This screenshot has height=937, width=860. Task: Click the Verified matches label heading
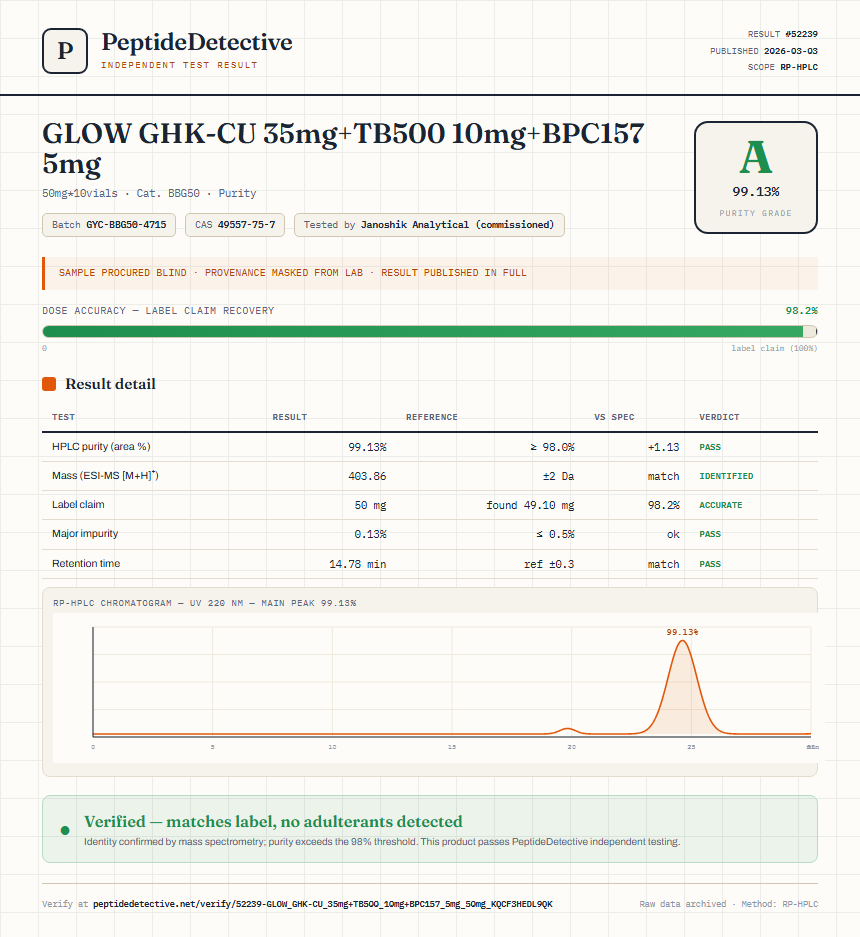pyautogui.click(x=273, y=822)
